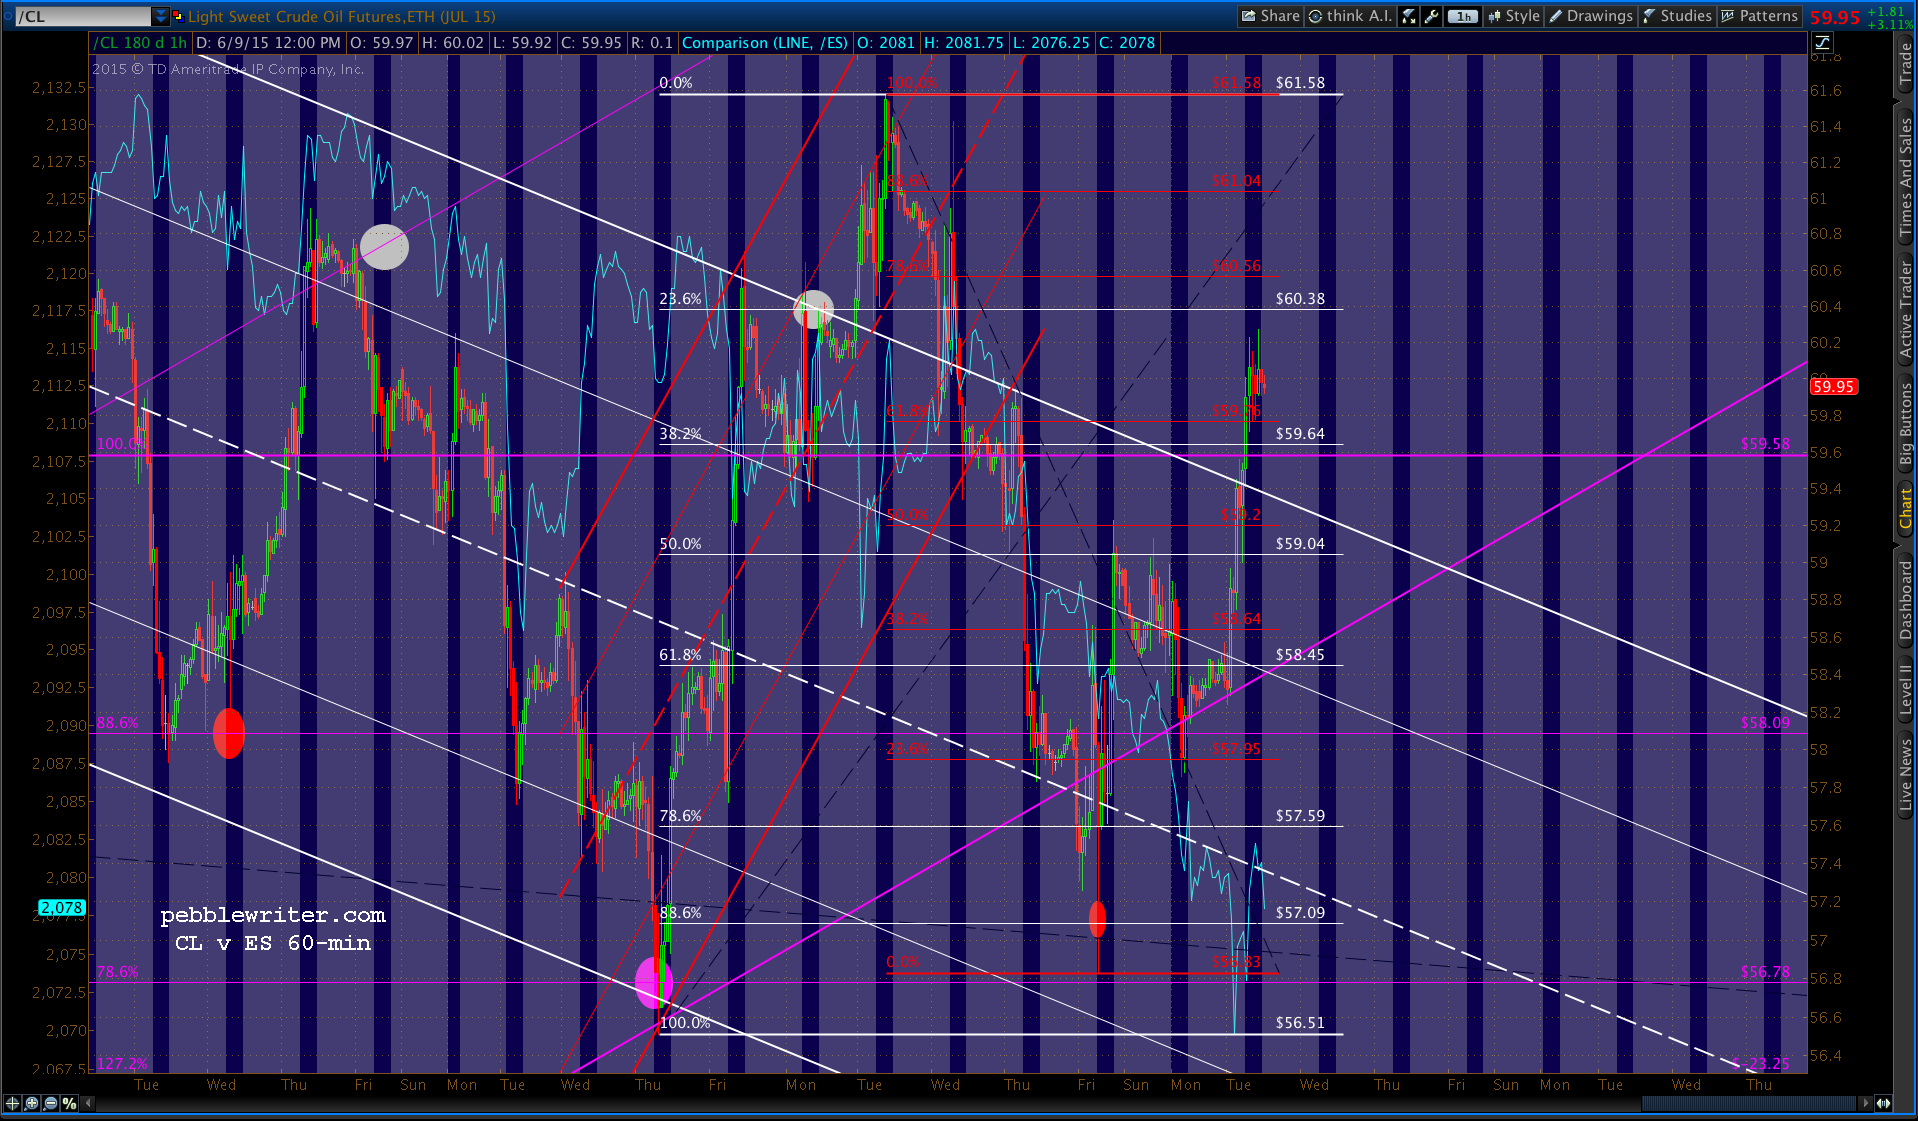Click the linked-window color icon beside symbol
This screenshot has height=1121, width=1918.
coord(178,16)
